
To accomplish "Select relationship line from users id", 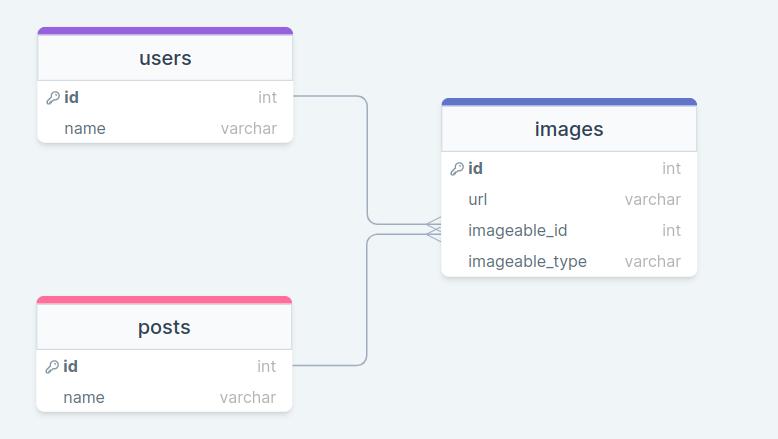I will (x=367, y=160).
